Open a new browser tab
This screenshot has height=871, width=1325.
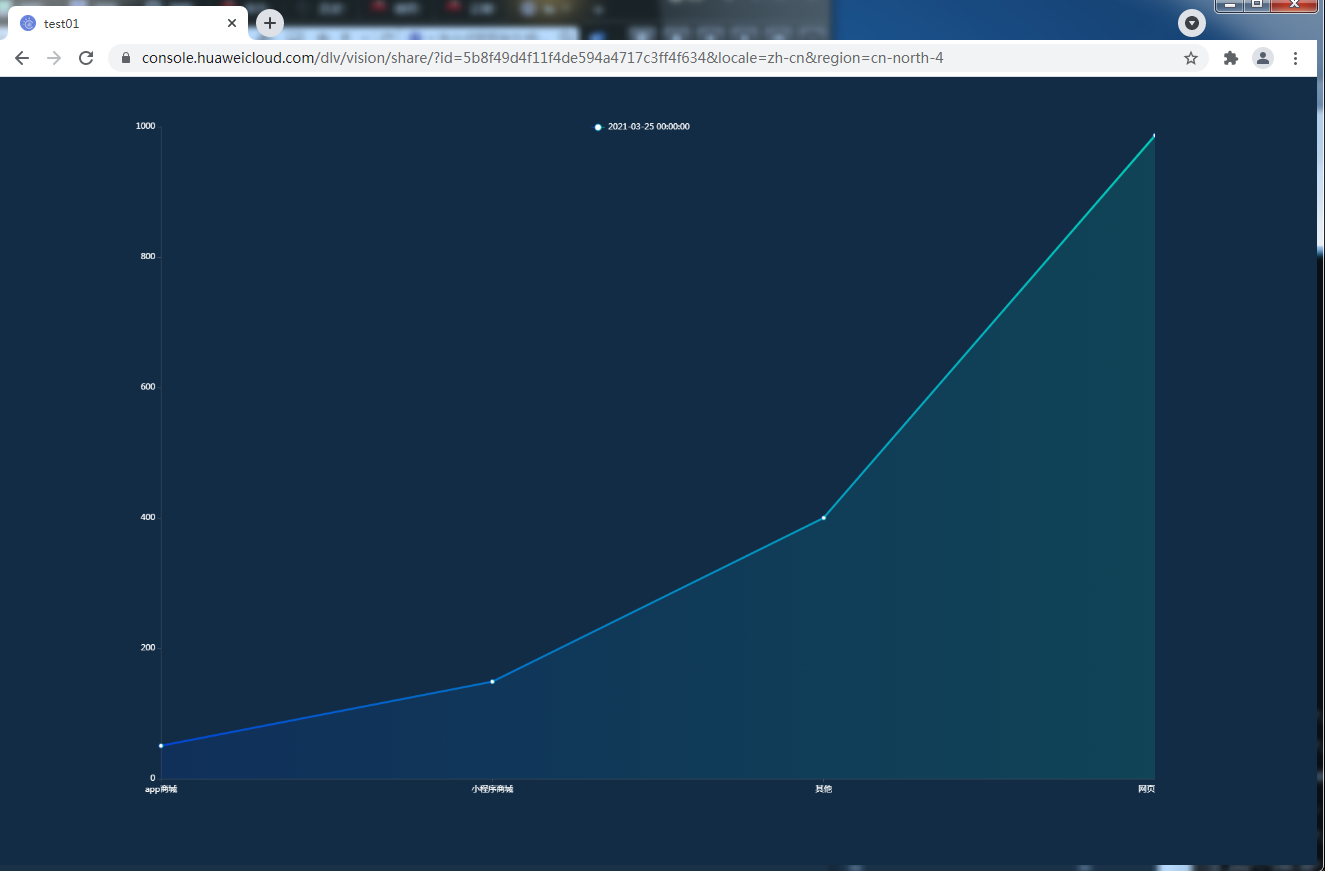269,23
